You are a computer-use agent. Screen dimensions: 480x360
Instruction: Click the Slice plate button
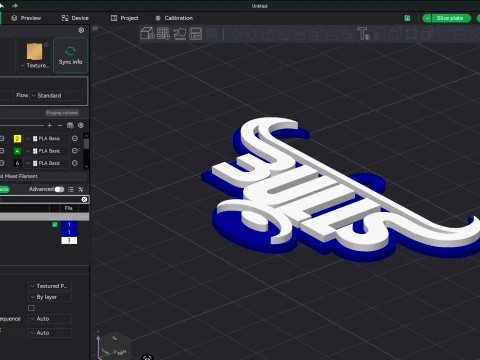[x=451, y=18]
